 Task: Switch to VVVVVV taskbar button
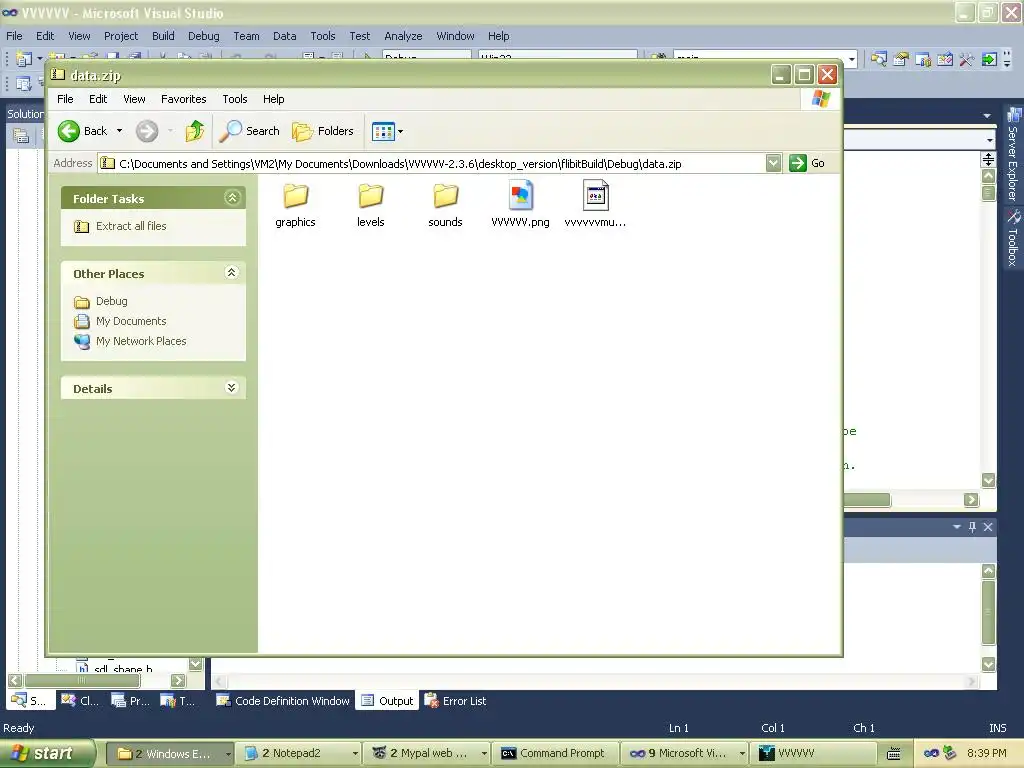pyautogui.click(x=812, y=754)
